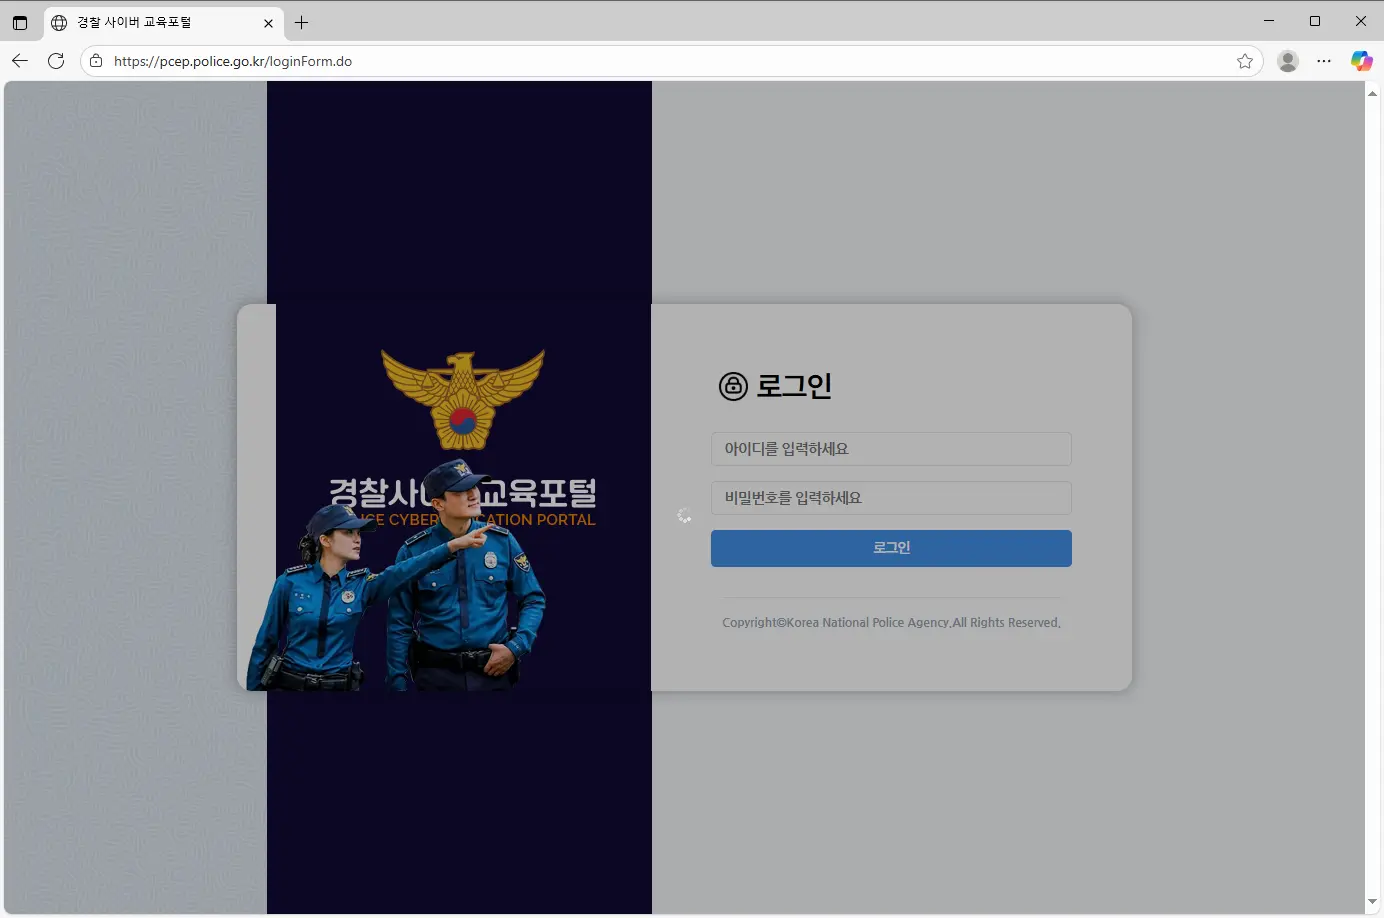Go back using the browser back arrow
The height and width of the screenshot is (918, 1384).
(20, 61)
